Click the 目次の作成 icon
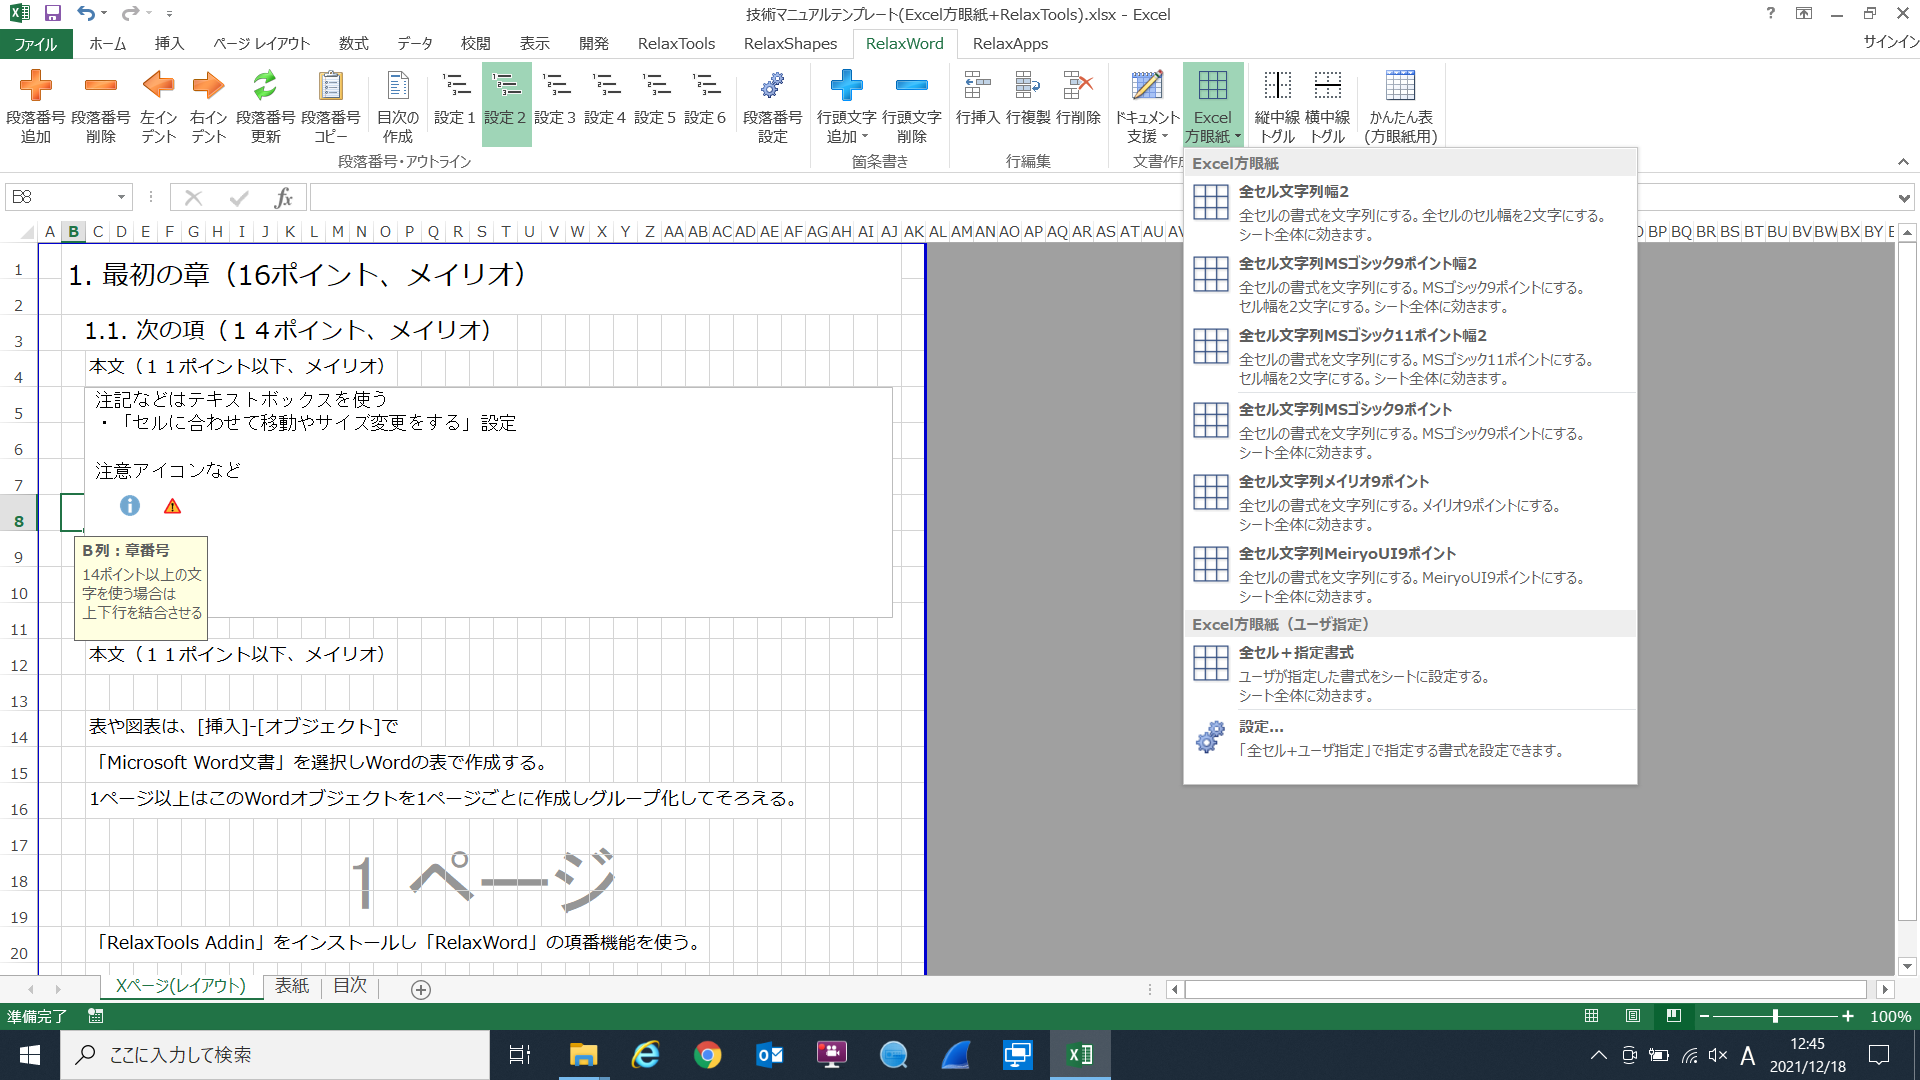 point(397,87)
